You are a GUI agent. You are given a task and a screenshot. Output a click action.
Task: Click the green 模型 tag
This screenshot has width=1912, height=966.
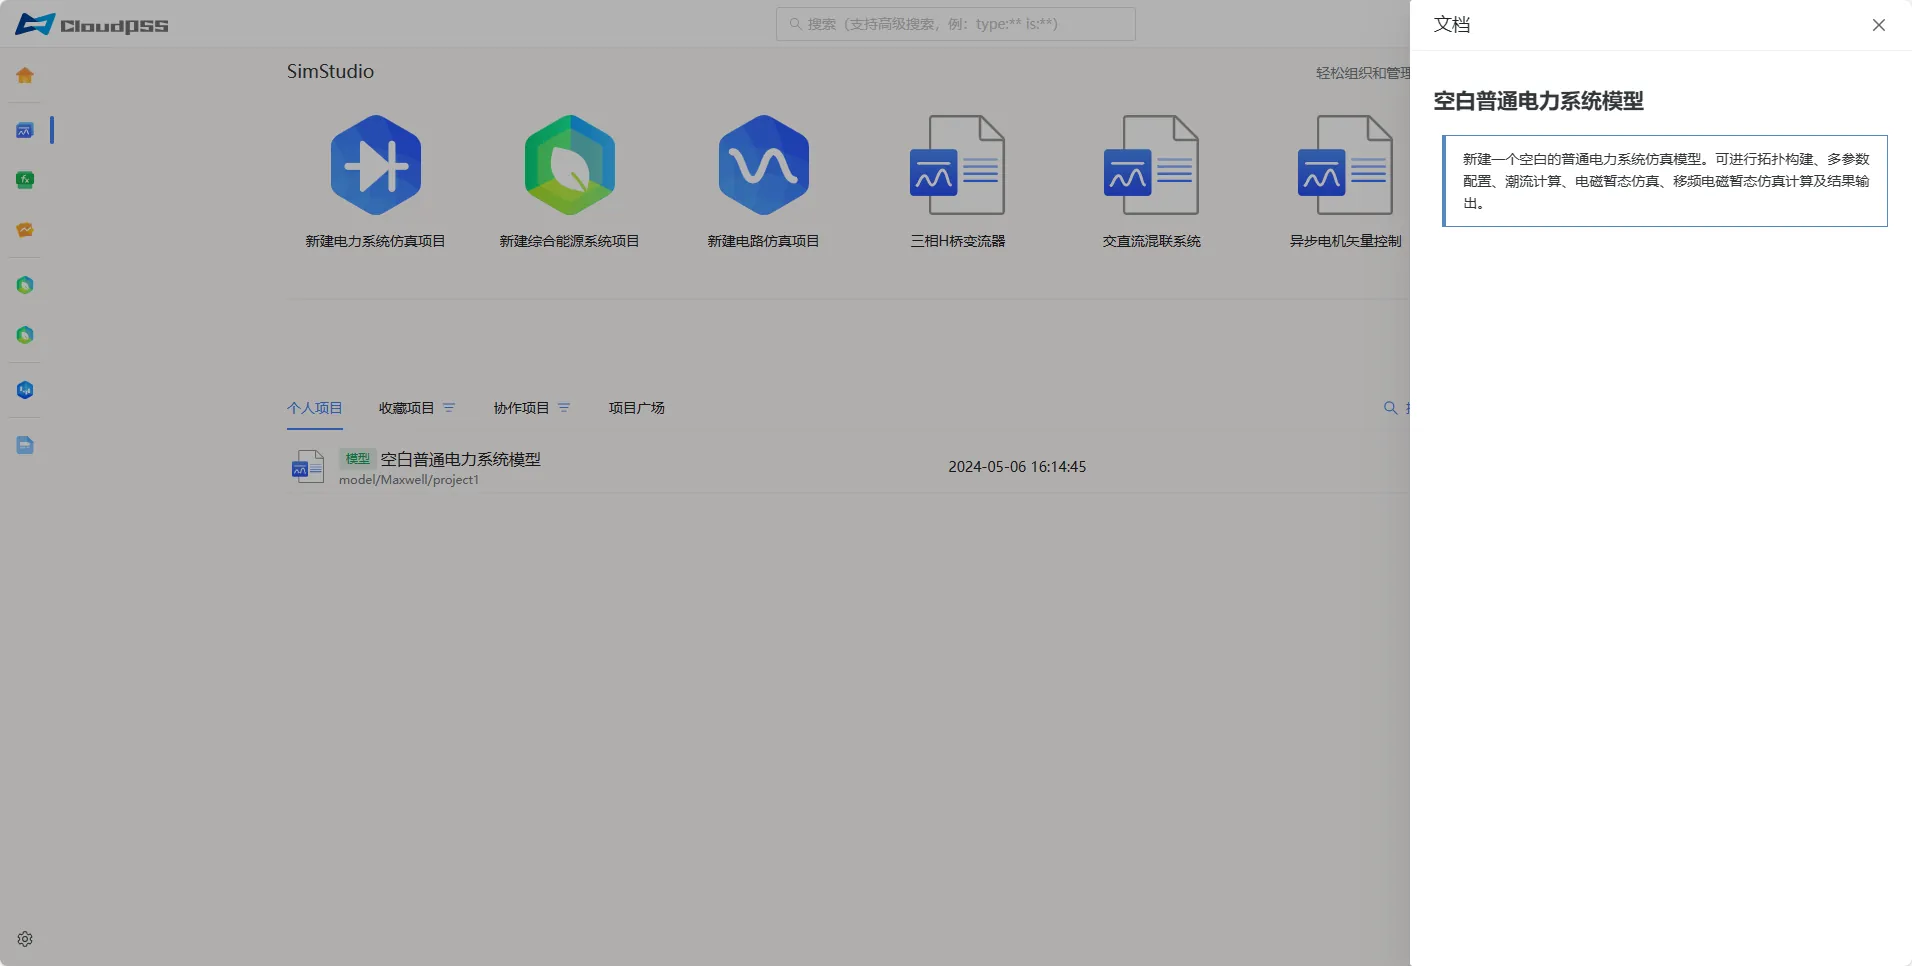[x=357, y=459]
